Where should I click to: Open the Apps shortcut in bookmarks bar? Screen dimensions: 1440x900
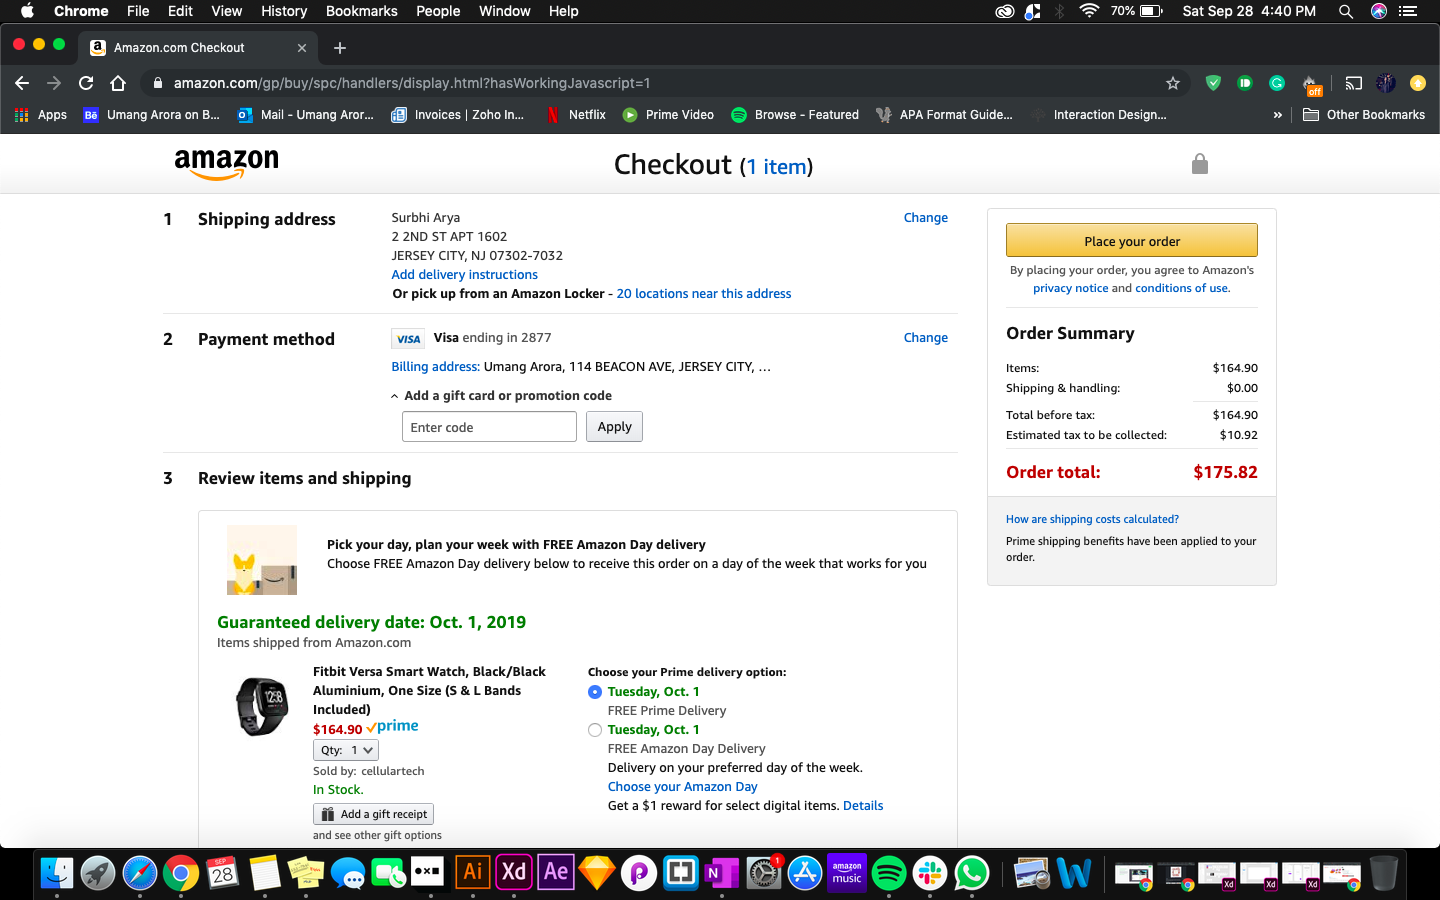[41, 115]
